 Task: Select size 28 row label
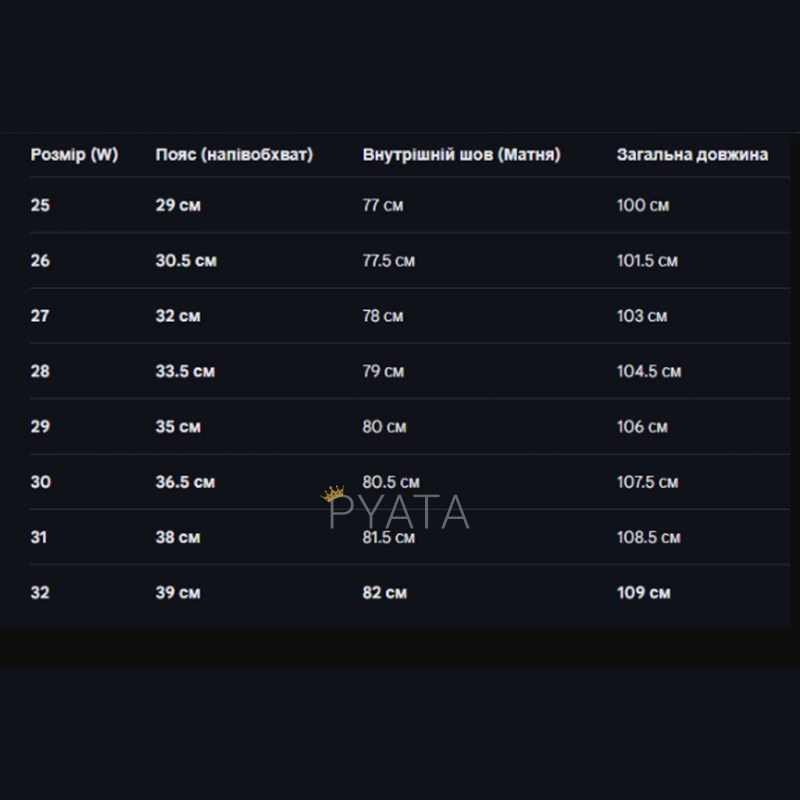tap(40, 371)
